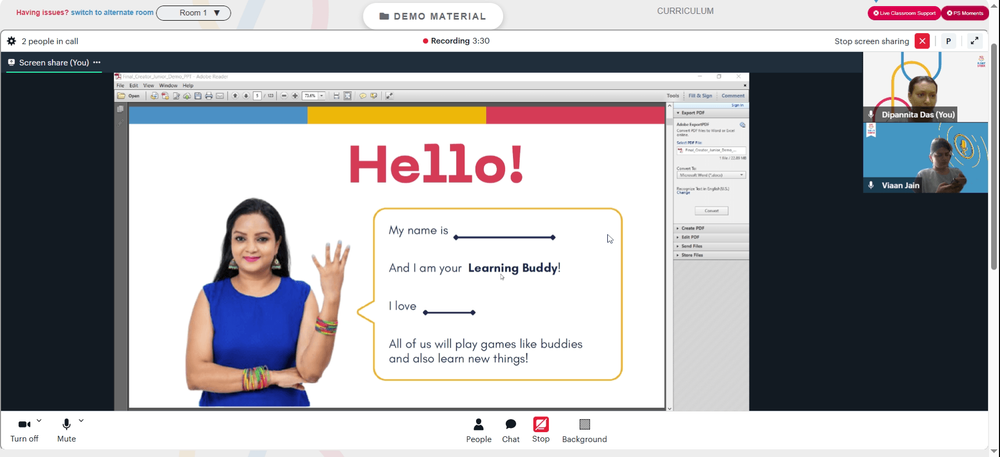Turn off the camera

[24, 424]
